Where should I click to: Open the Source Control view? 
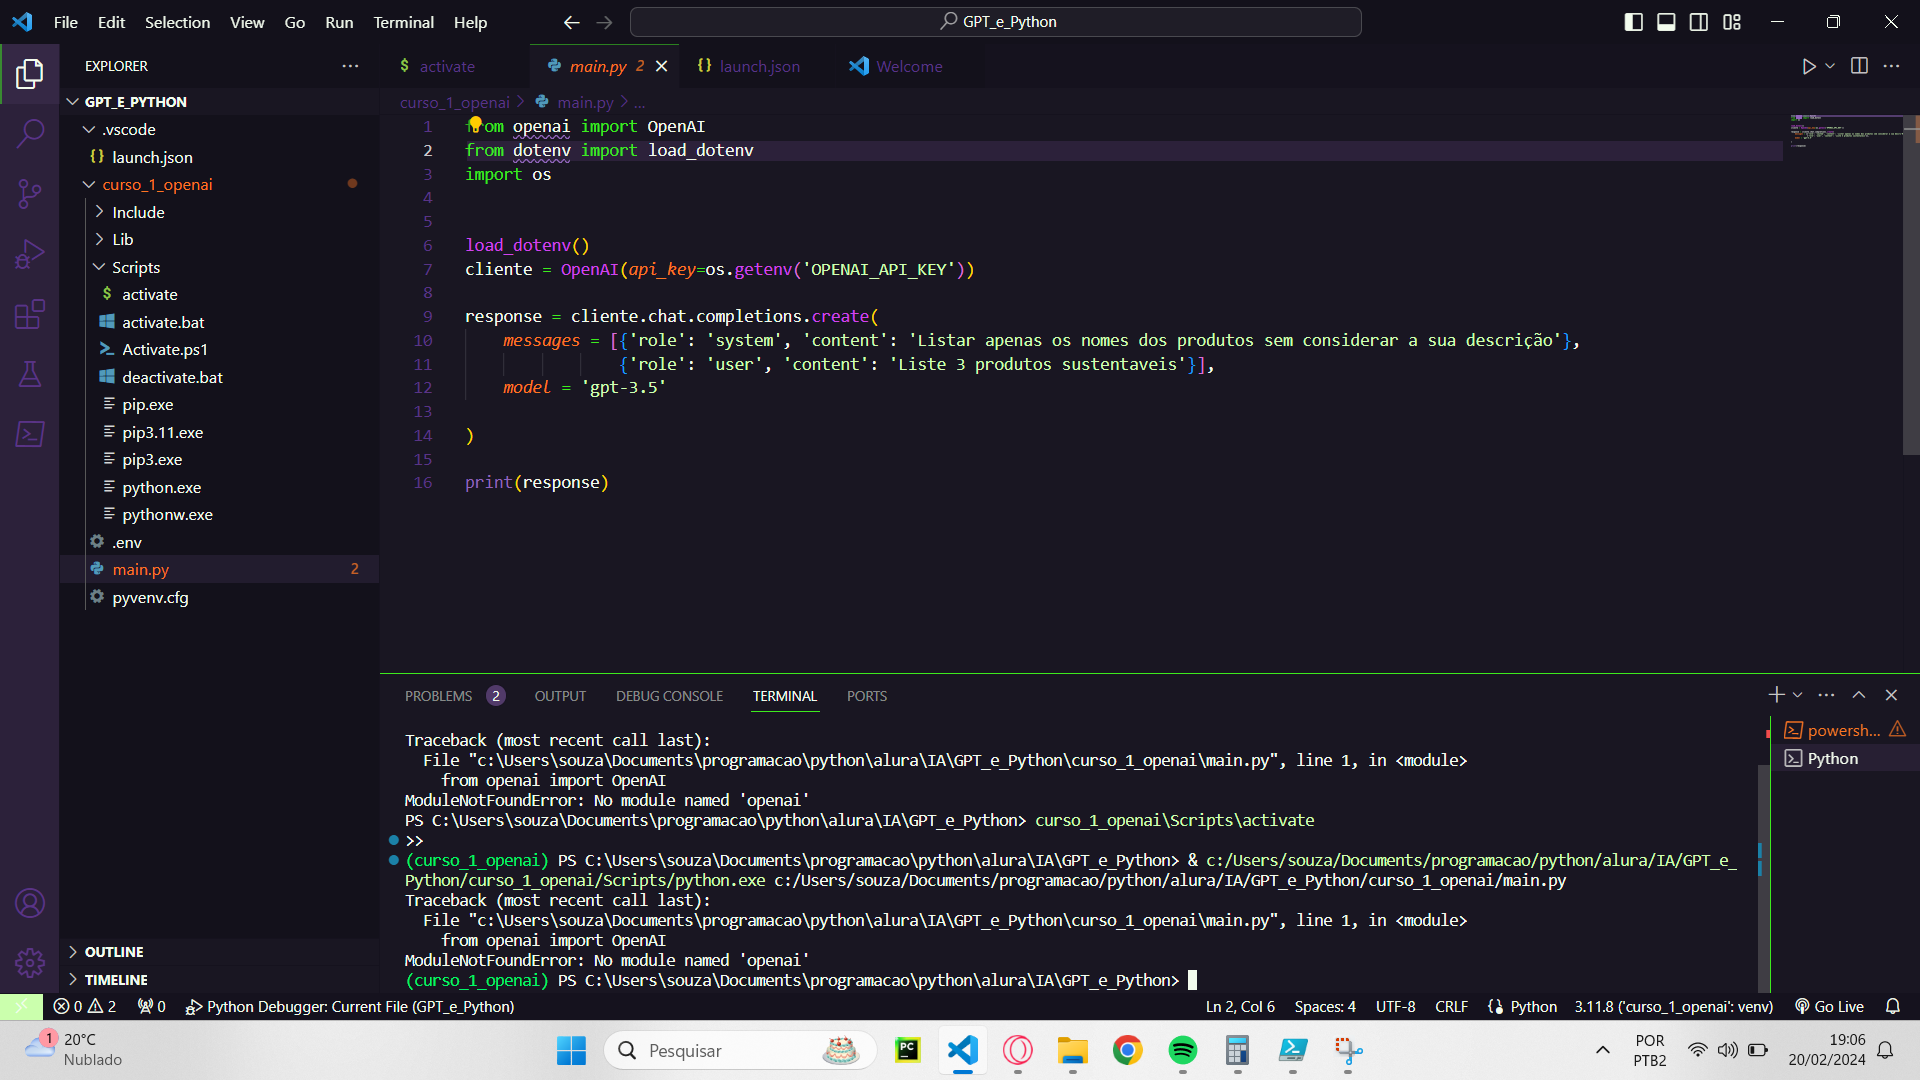(x=30, y=194)
